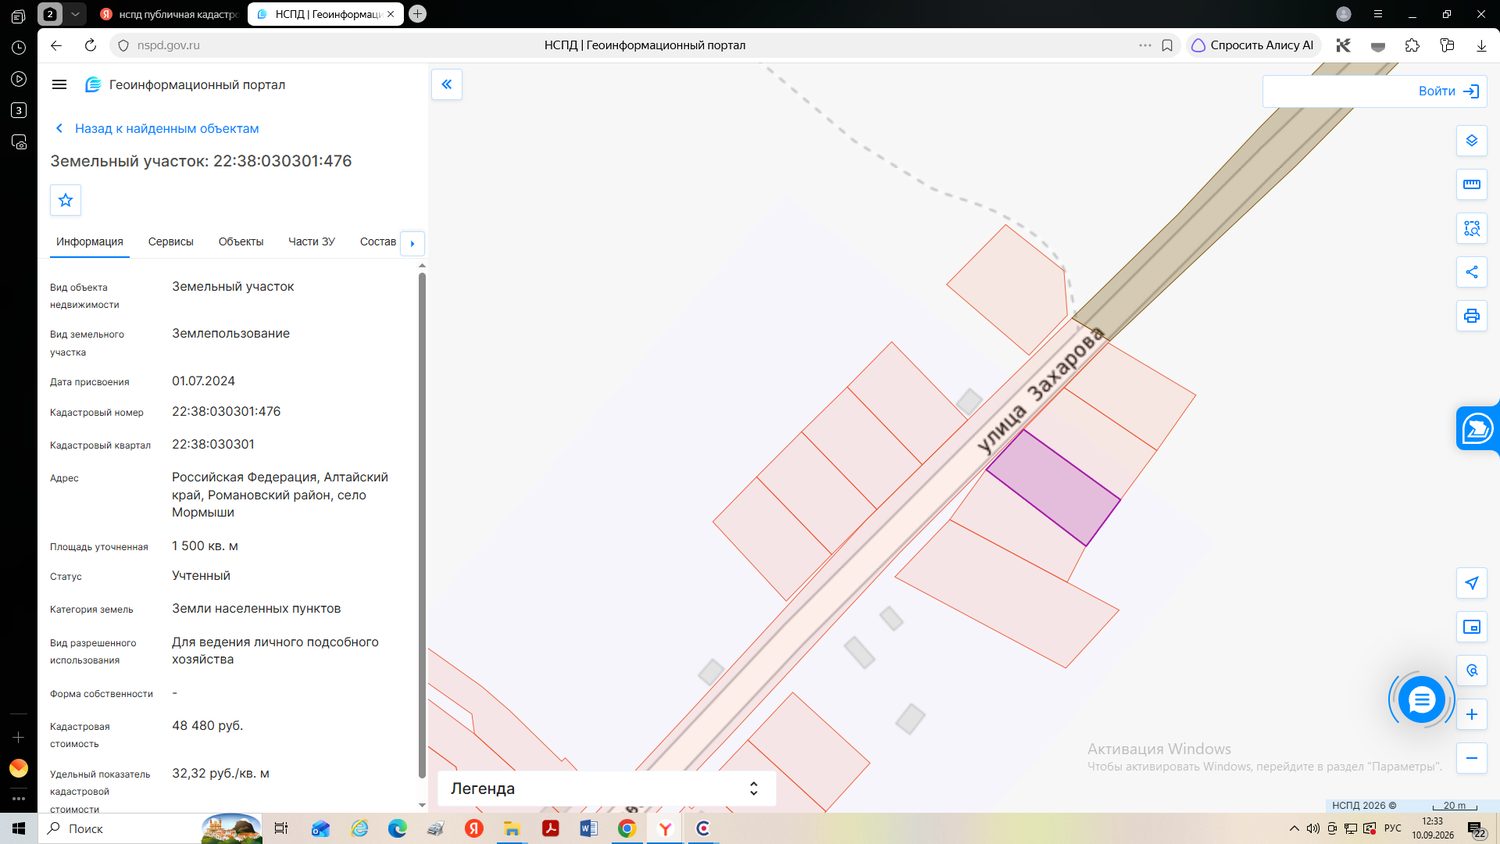Screen dimensions: 1500x844
Task: Open the address bar three-dots menu
Action: [1145, 45]
